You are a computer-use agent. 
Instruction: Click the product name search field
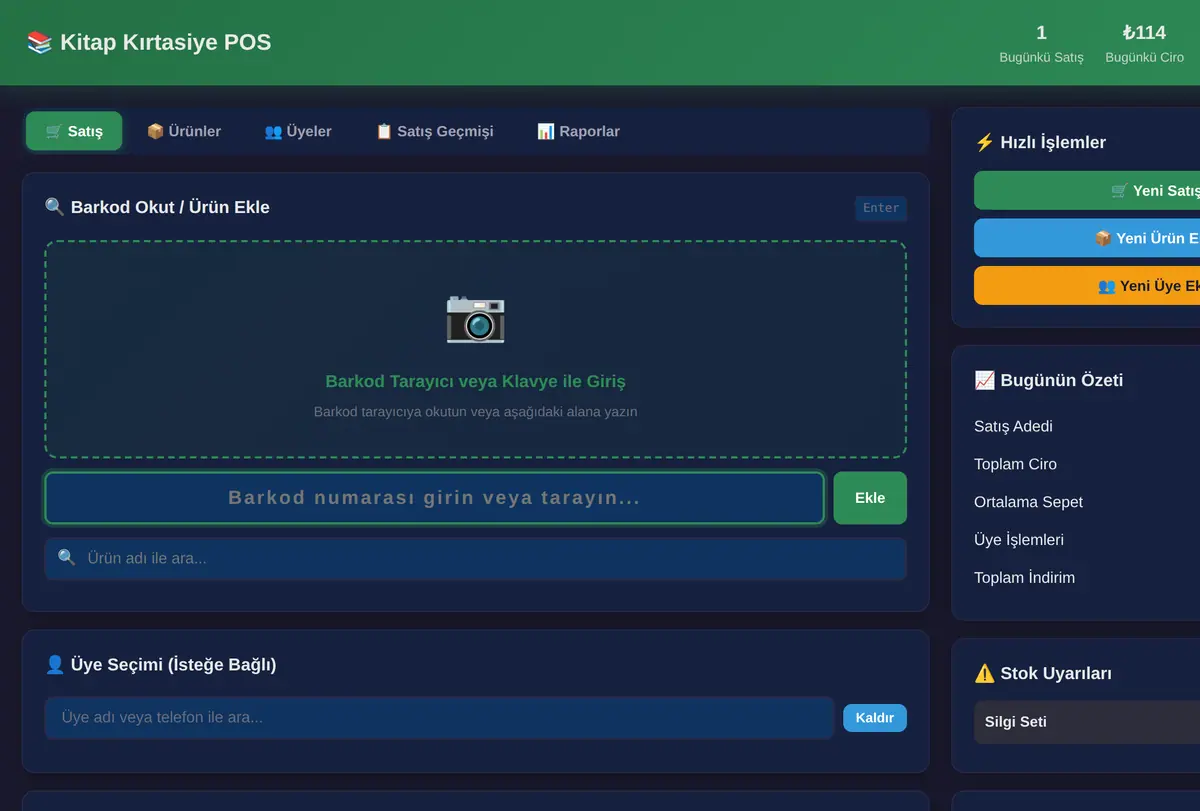[x=476, y=558]
